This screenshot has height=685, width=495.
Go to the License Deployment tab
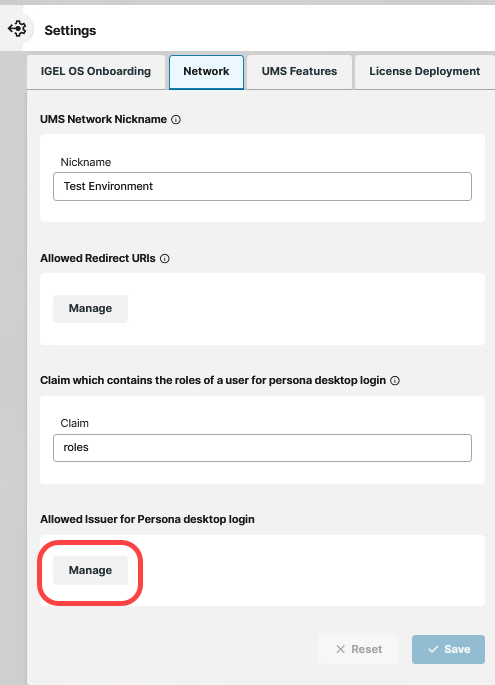(x=424, y=72)
